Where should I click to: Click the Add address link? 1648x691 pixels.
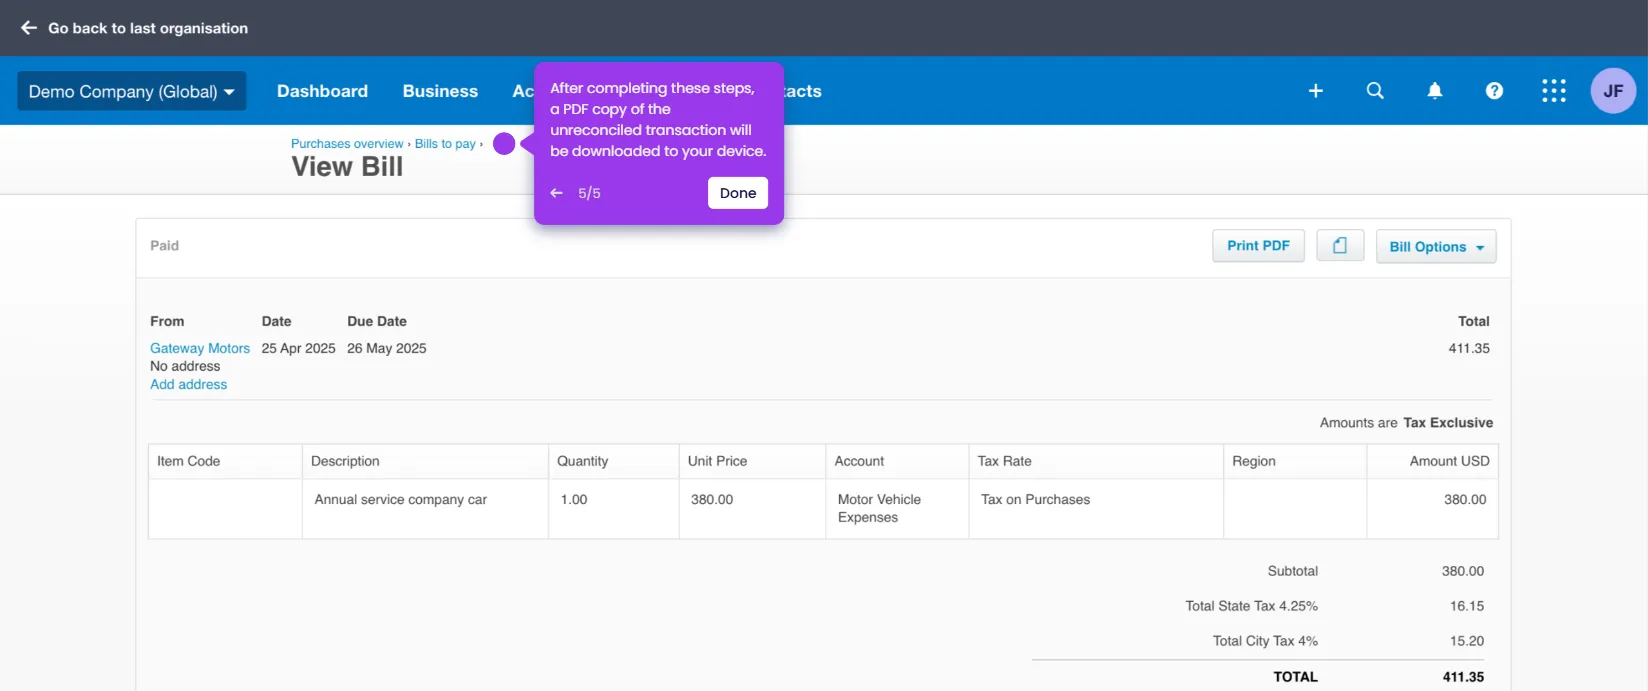coord(188,384)
